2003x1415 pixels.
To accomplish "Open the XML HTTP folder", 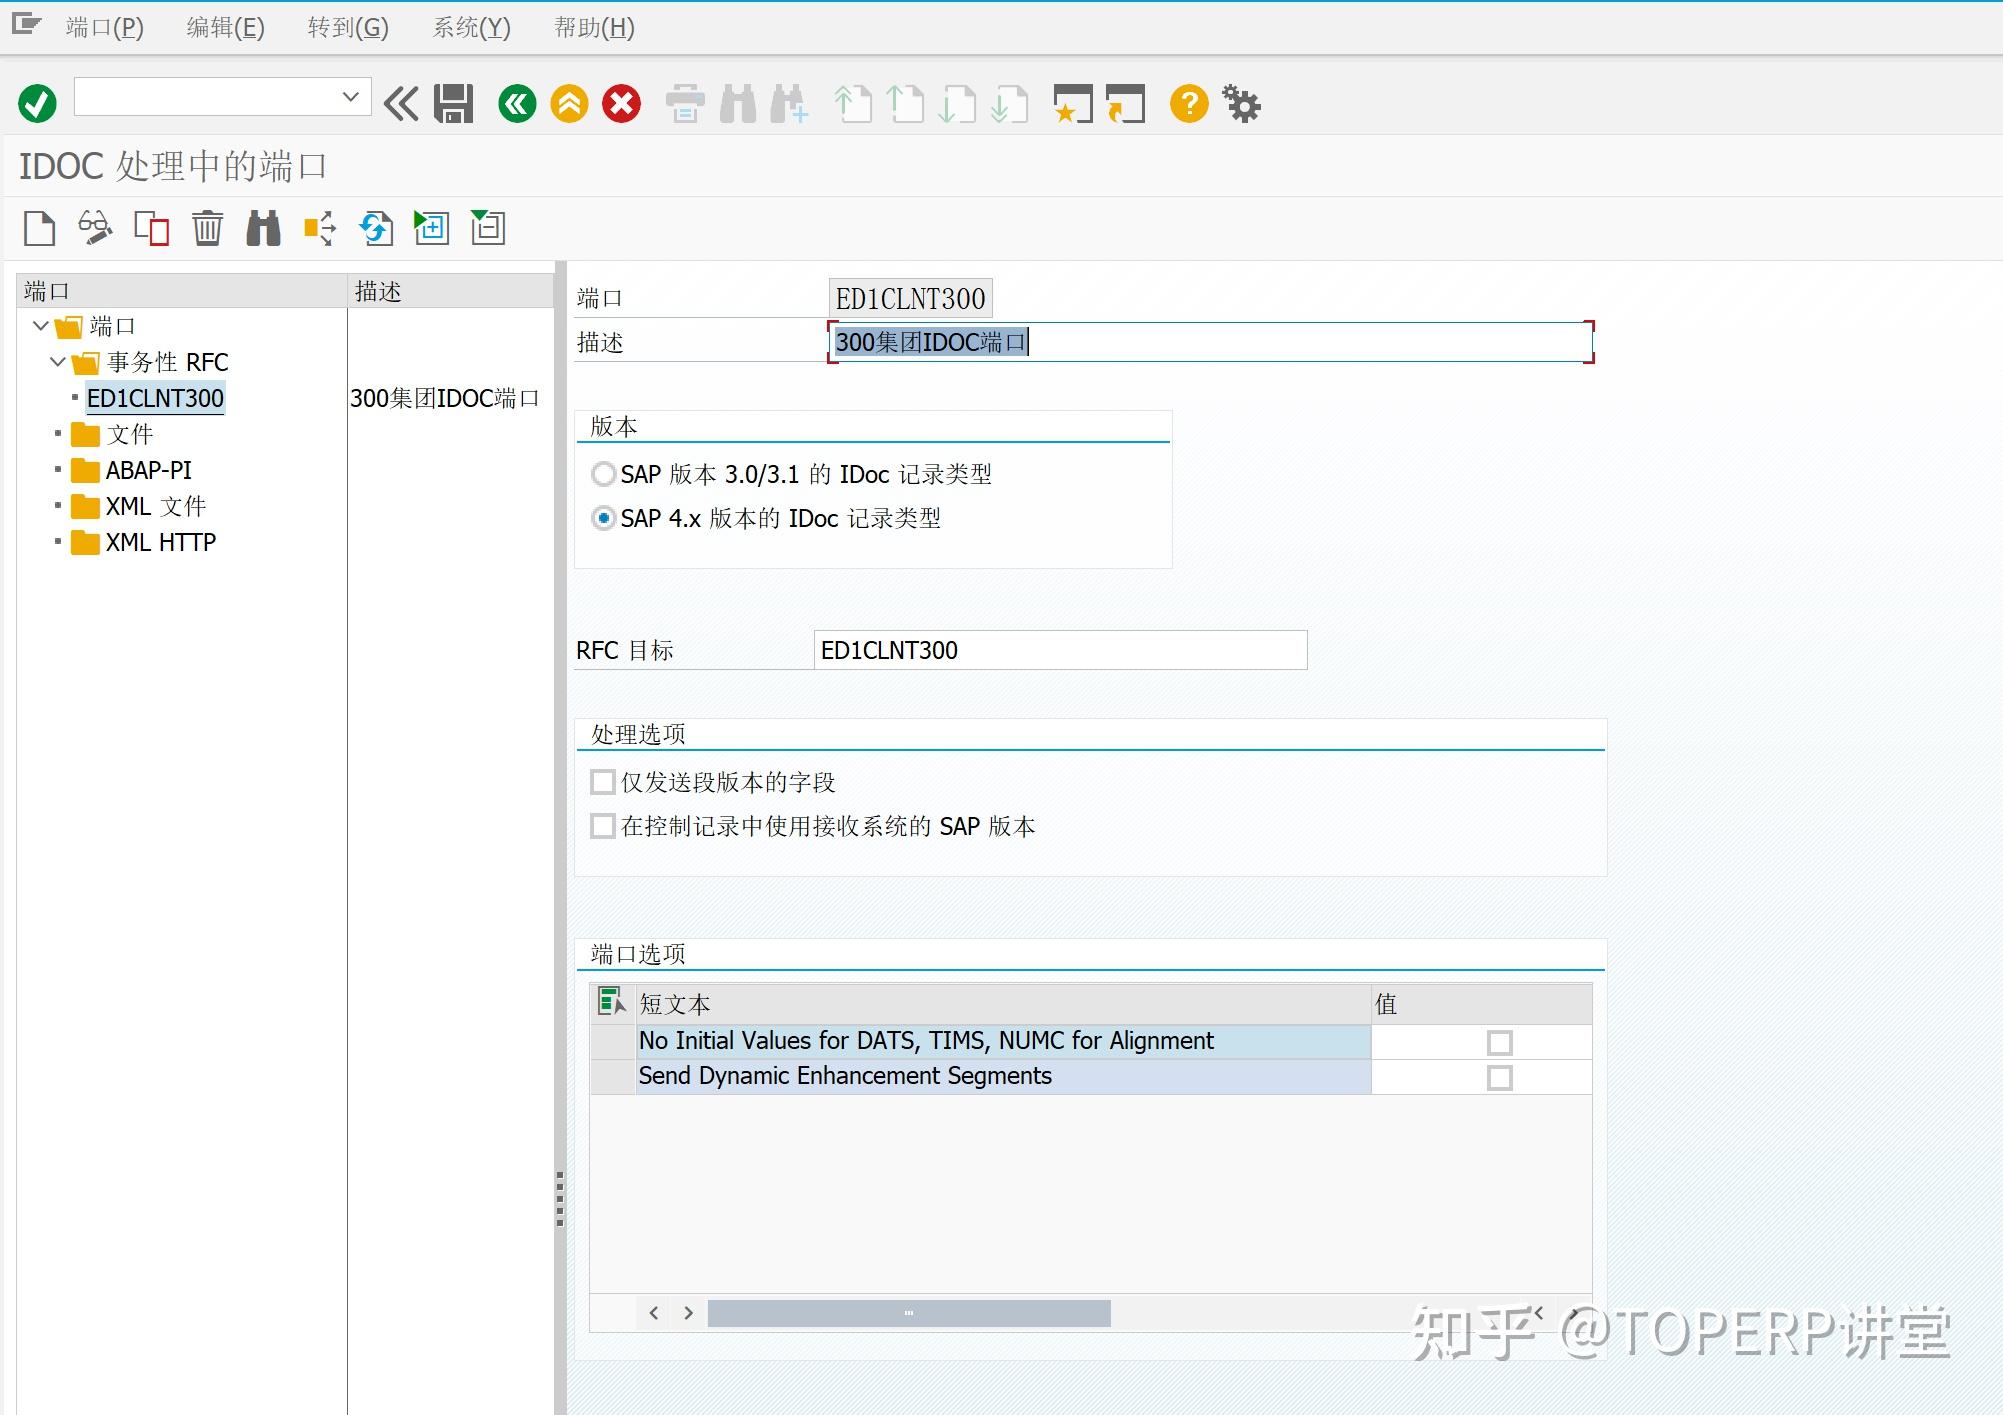I will click(160, 541).
